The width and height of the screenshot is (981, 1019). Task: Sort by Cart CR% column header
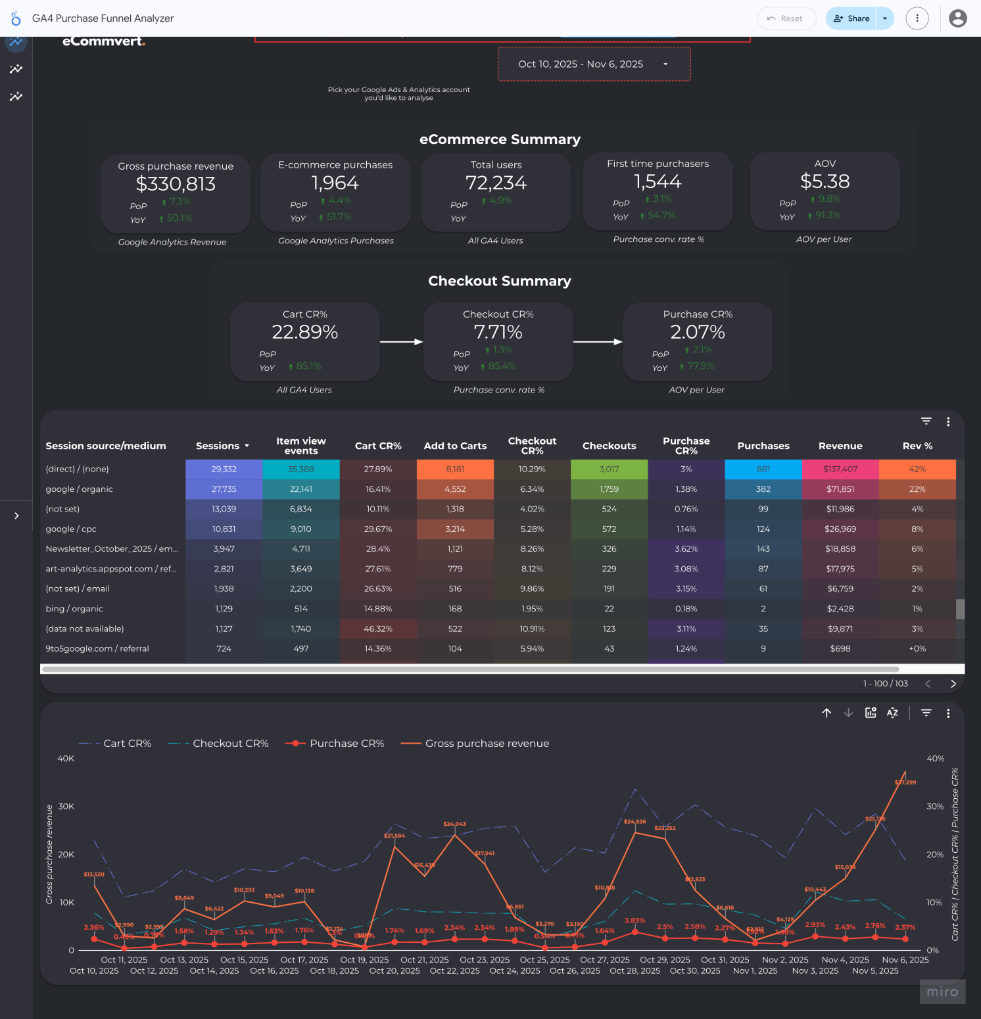378,446
